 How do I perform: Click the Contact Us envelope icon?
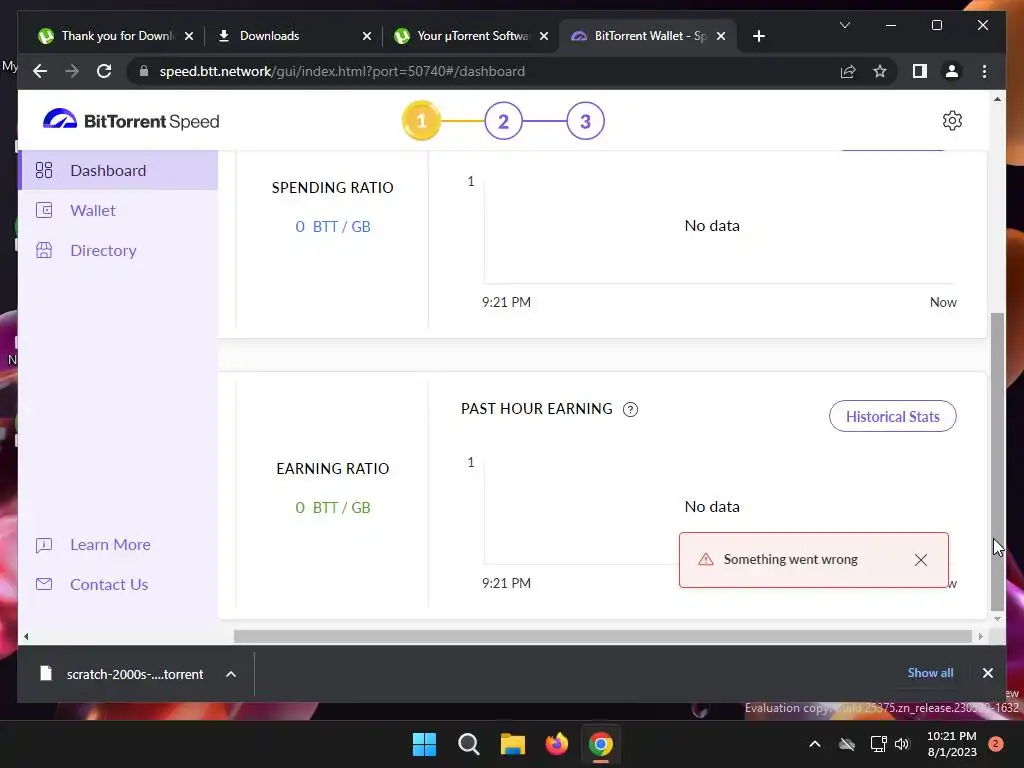pos(44,584)
